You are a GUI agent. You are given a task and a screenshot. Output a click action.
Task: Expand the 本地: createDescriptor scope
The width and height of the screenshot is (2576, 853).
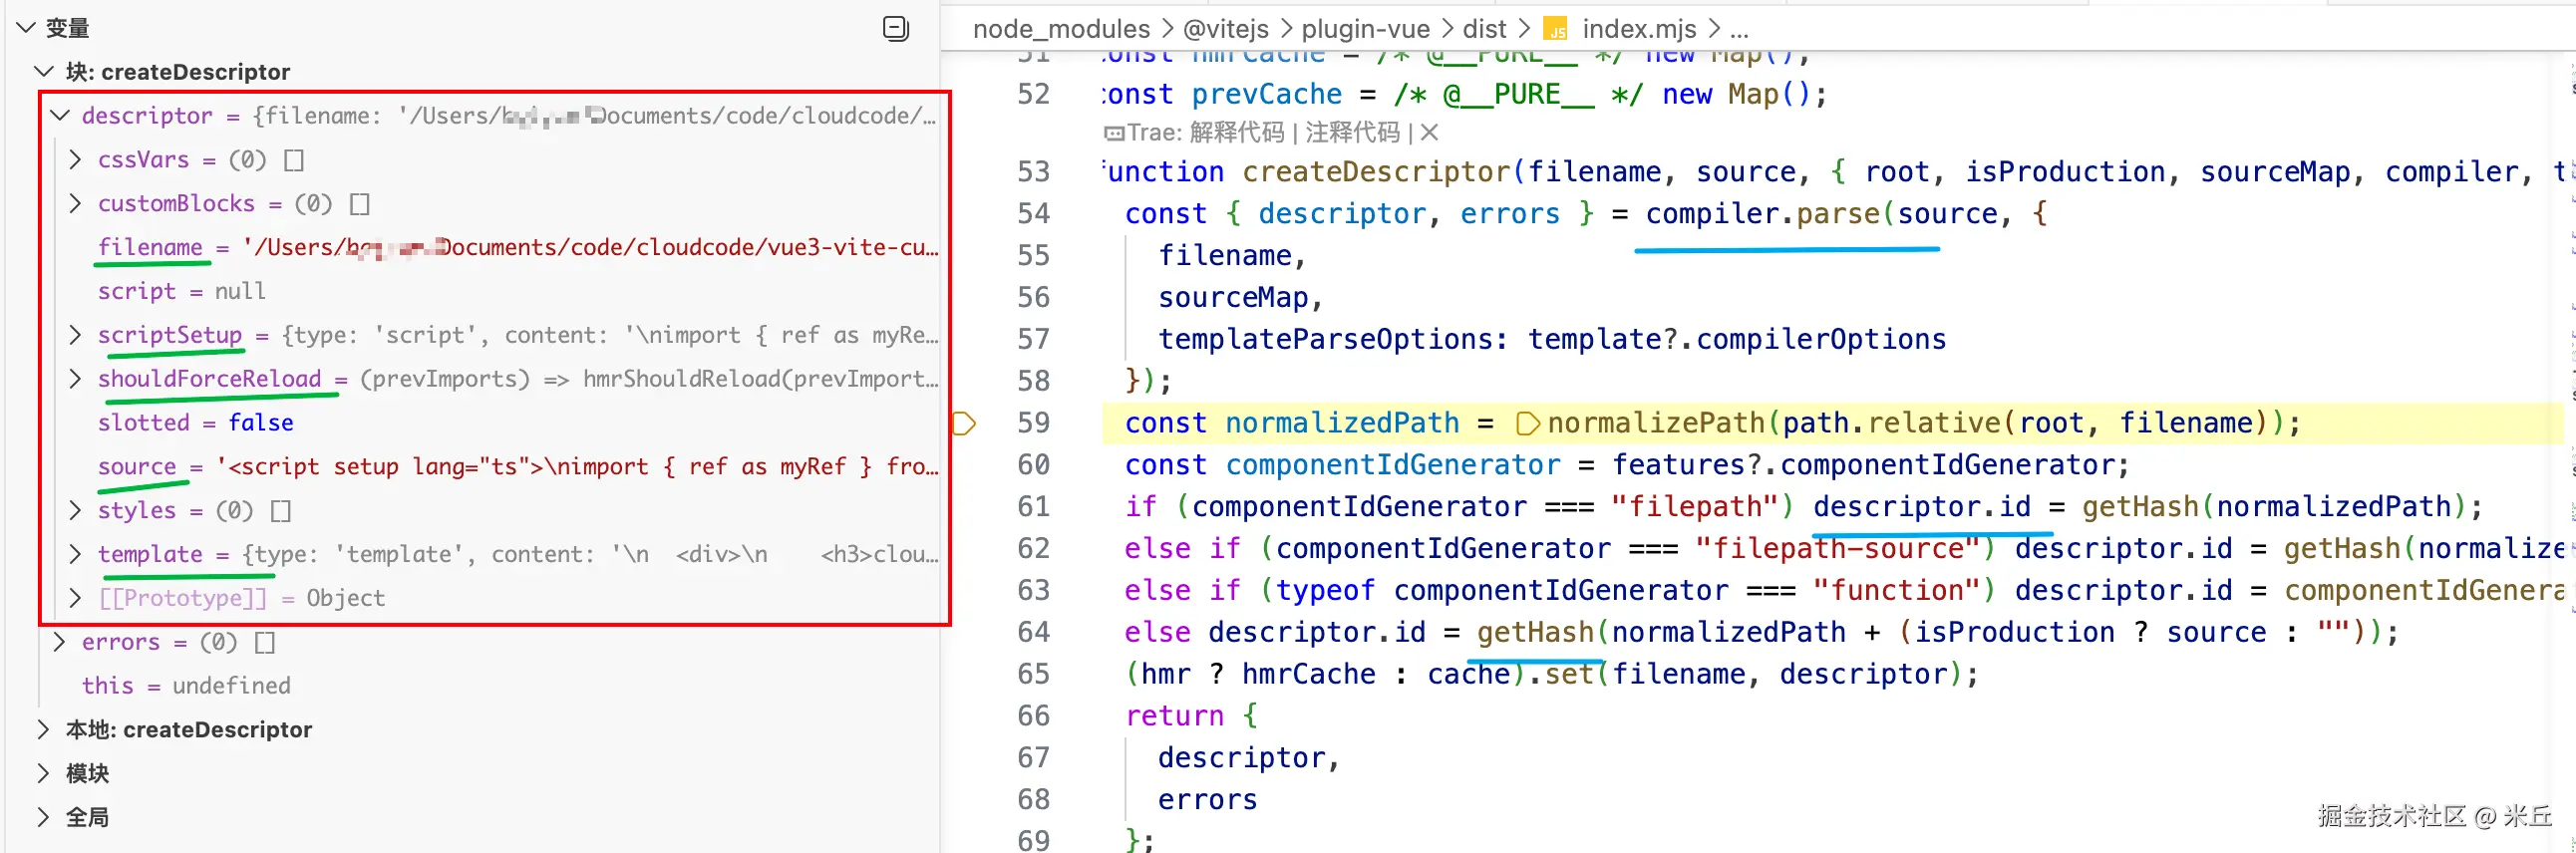pyautogui.click(x=43, y=730)
